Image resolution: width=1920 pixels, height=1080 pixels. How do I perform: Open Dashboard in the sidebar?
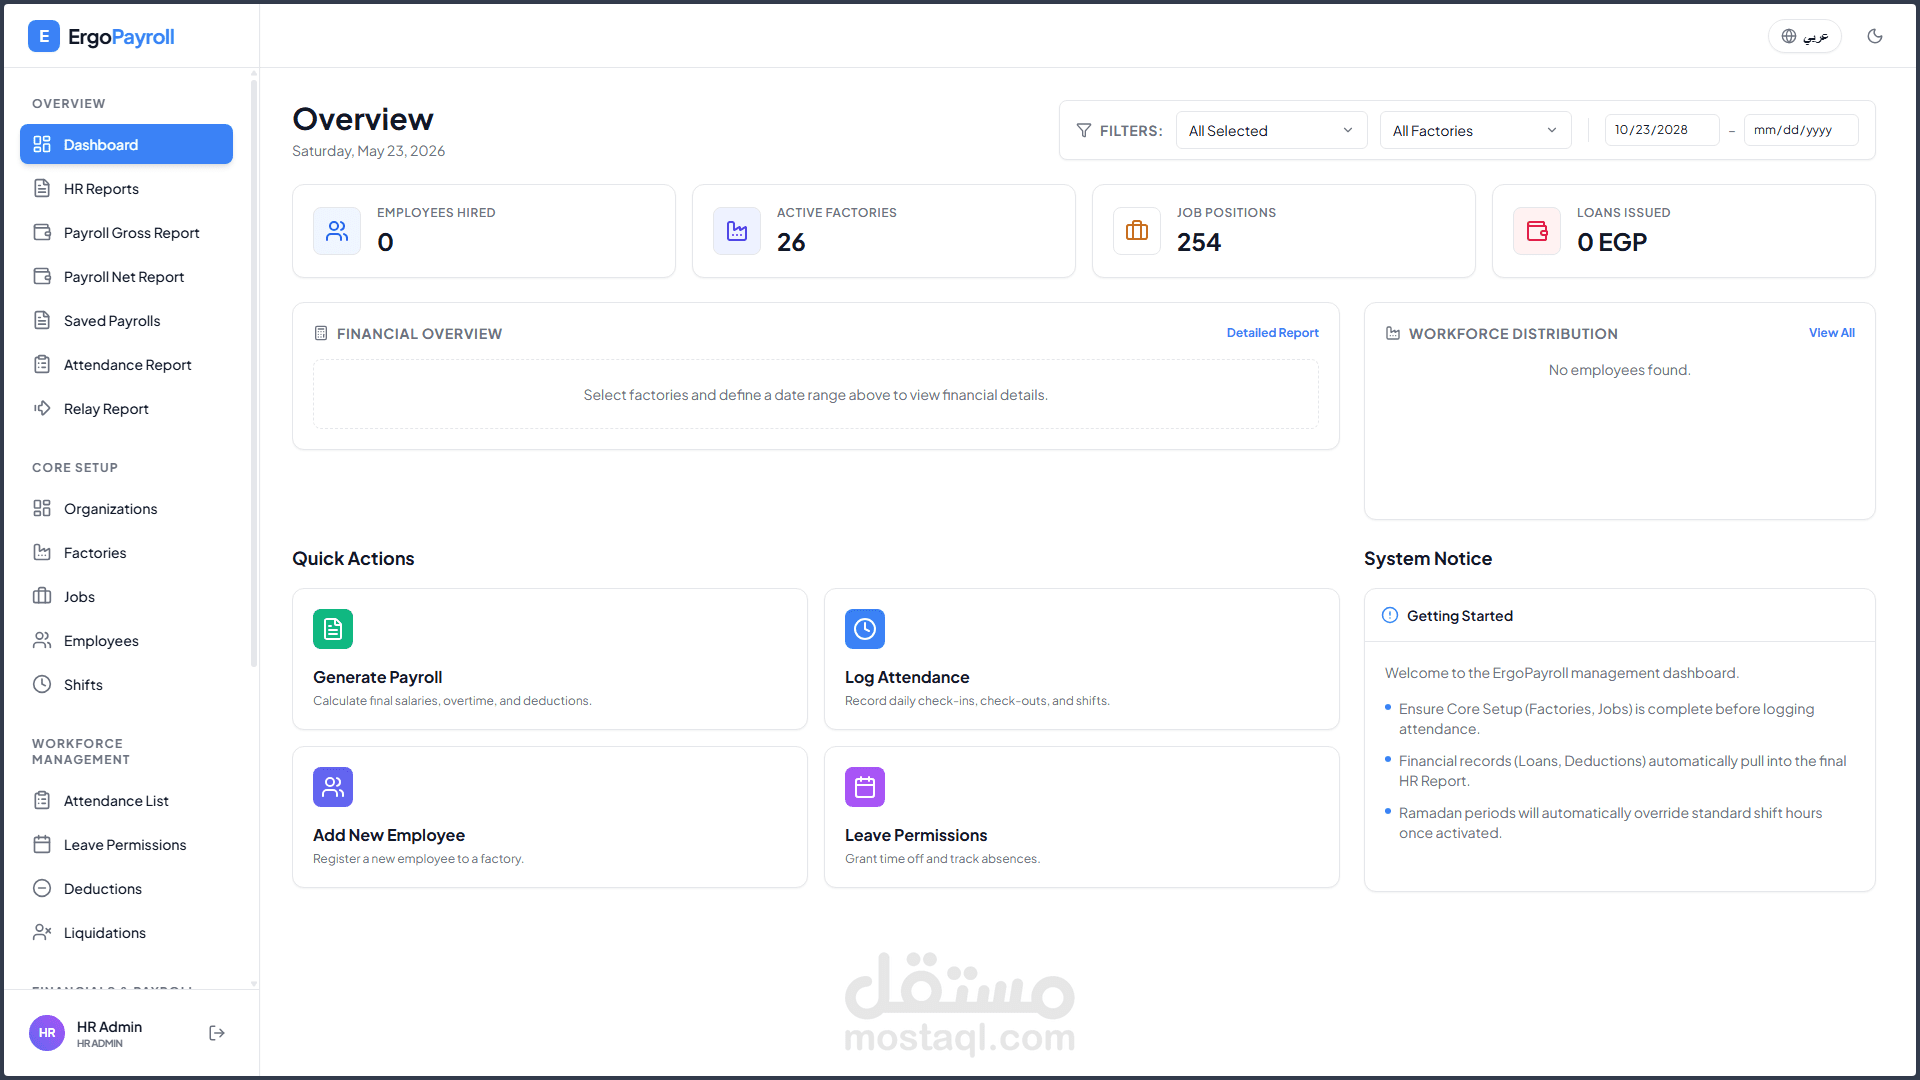click(126, 145)
